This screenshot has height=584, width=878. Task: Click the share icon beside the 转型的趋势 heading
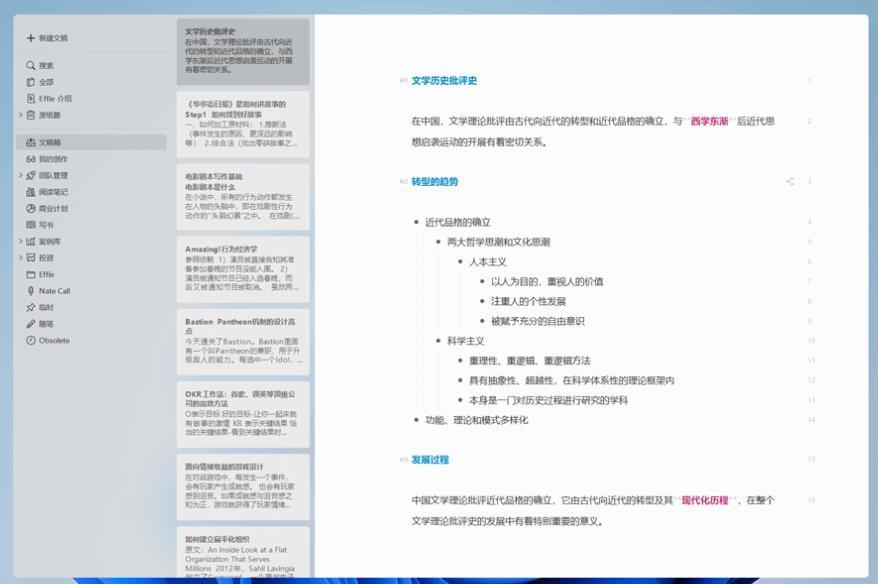tap(790, 181)
